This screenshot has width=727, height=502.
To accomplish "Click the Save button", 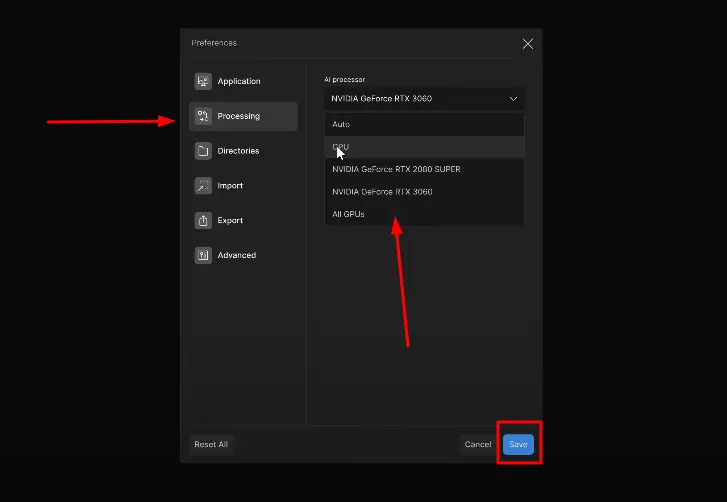I will 518,444.
